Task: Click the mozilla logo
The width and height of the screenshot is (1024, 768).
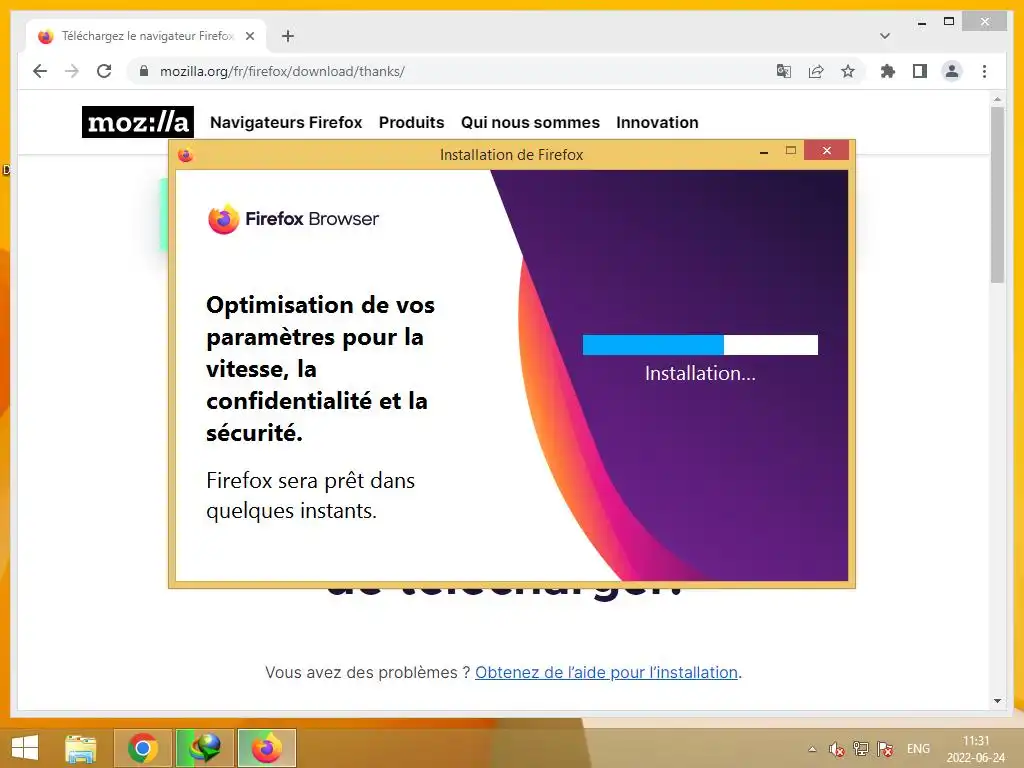Action: (138, 122)
